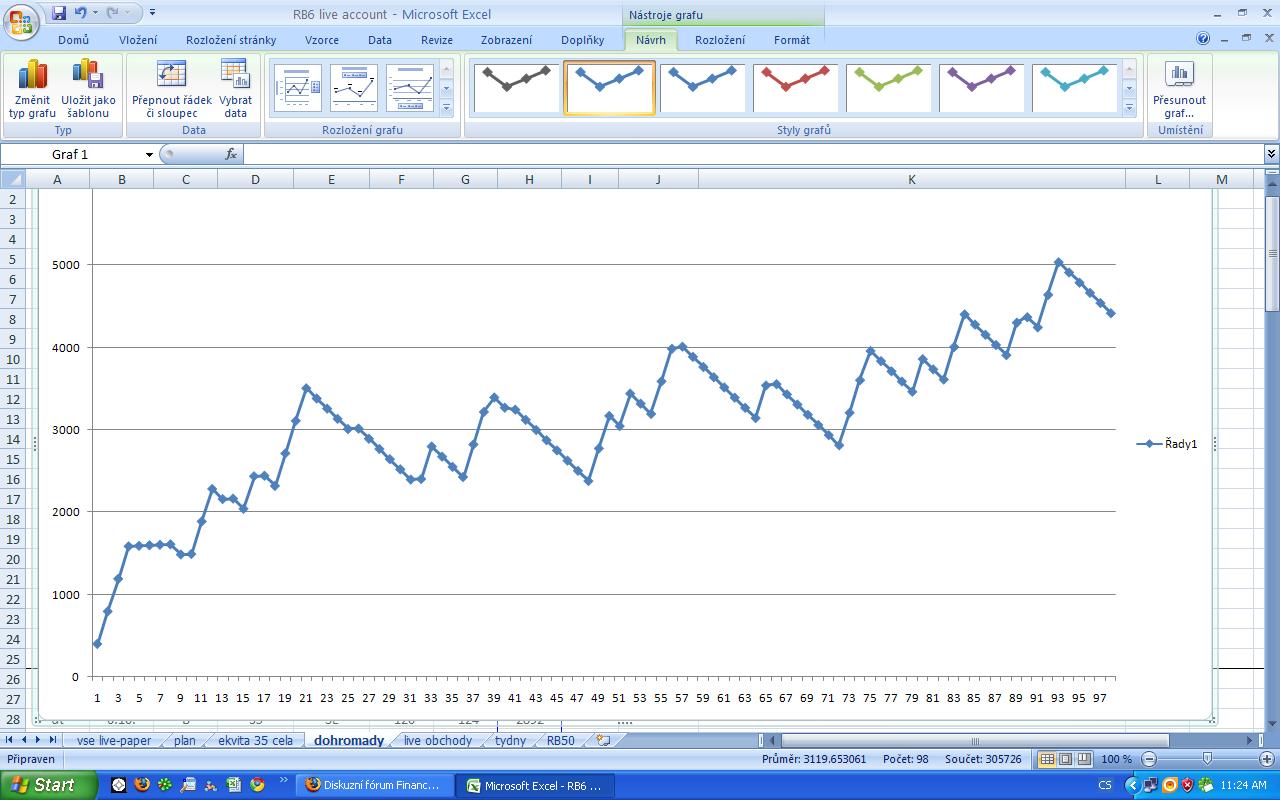1280x800 pixels.
Task: Choose the second chart layout thumbnail
Action: coord(354,88)
